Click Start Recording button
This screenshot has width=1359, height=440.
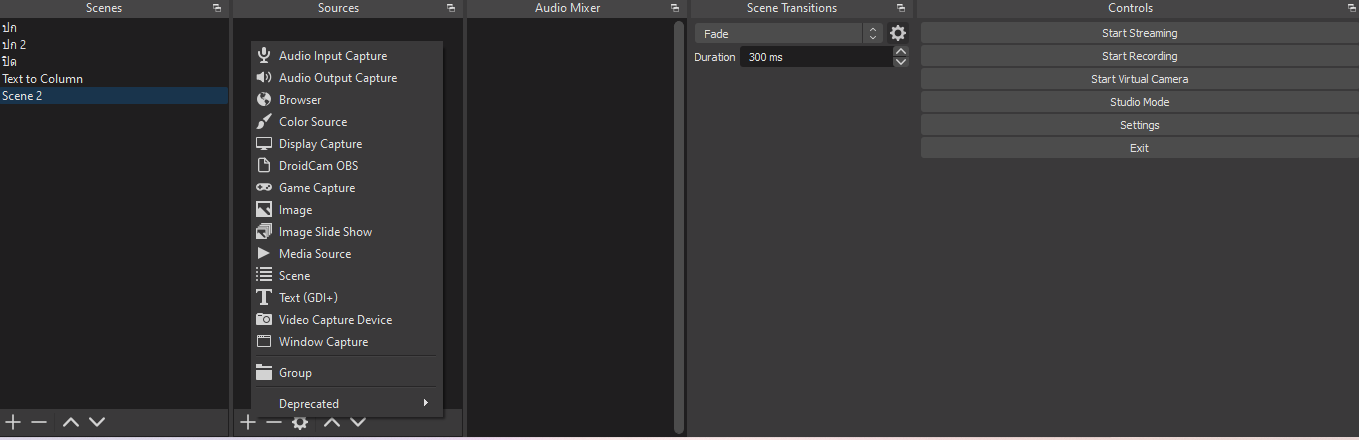[x=1139, y=56]
